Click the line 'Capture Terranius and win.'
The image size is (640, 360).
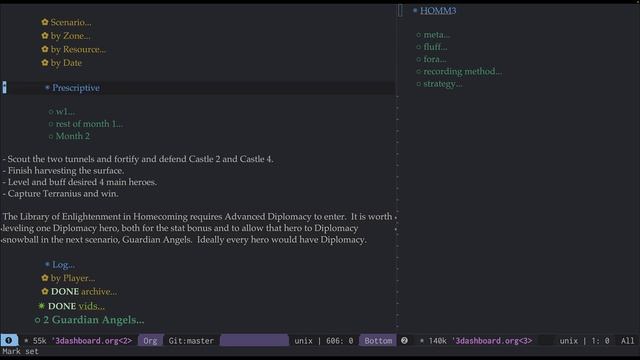coord(60,193)
